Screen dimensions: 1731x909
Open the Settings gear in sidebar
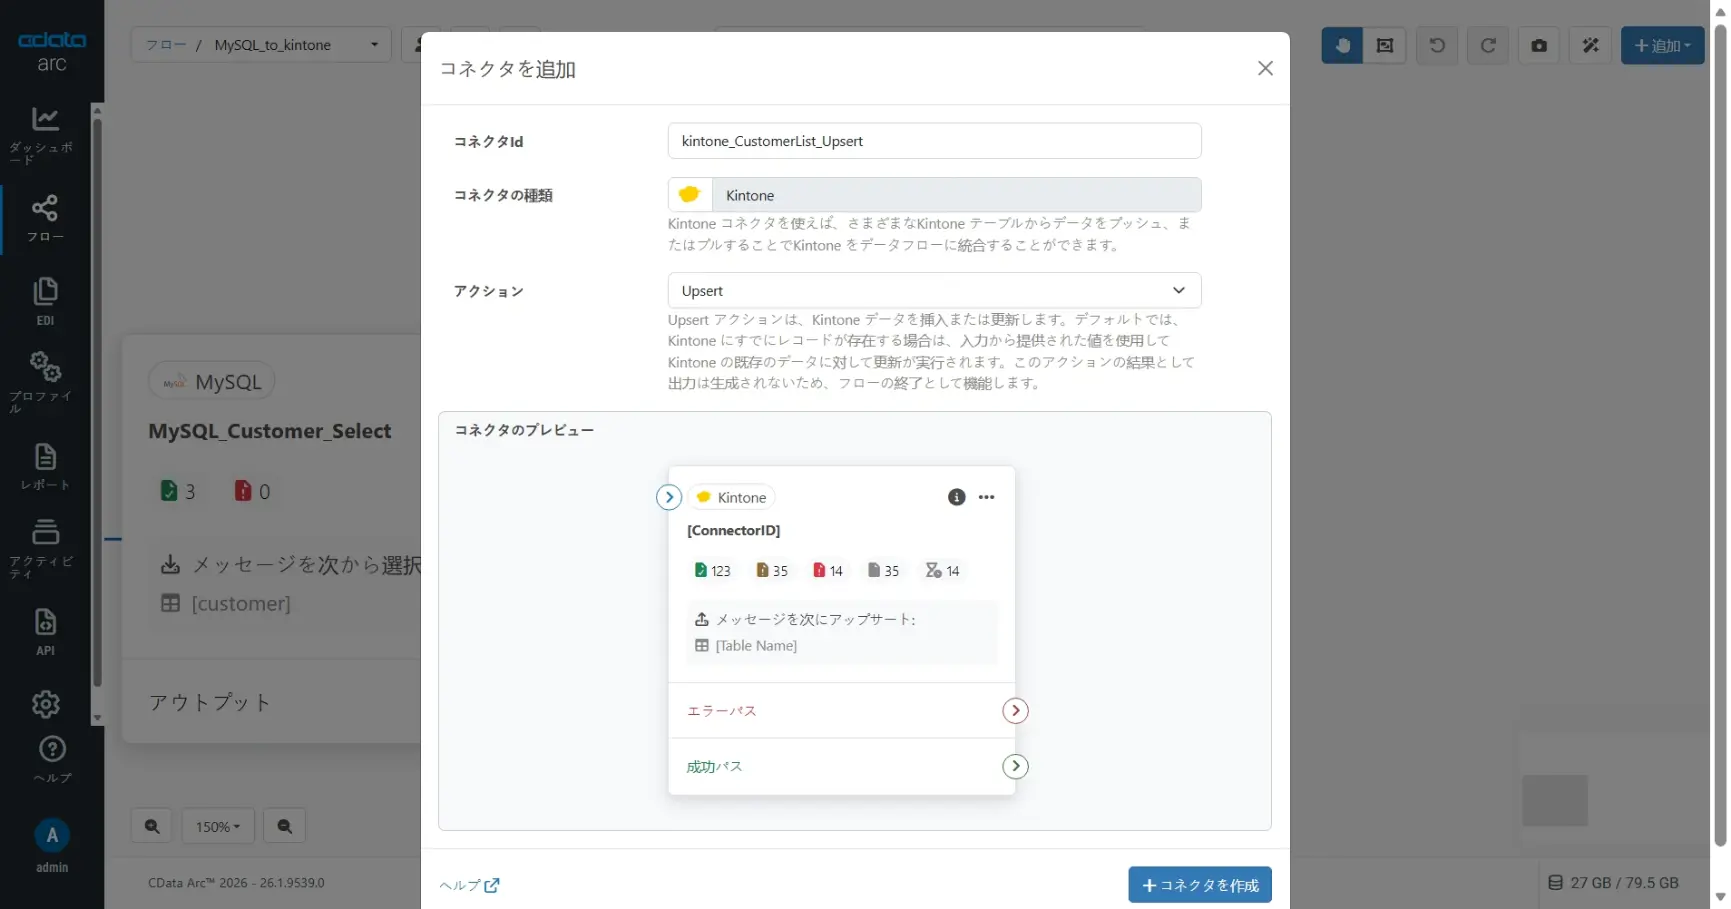click(45, 704)
